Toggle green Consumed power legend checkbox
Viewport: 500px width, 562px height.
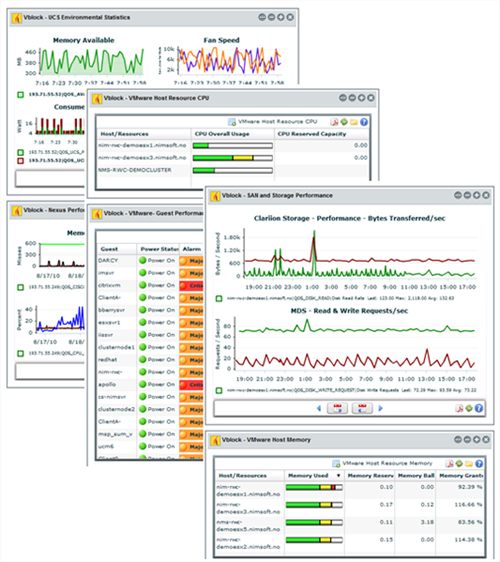pyautogui.click(x=20, y=152)
